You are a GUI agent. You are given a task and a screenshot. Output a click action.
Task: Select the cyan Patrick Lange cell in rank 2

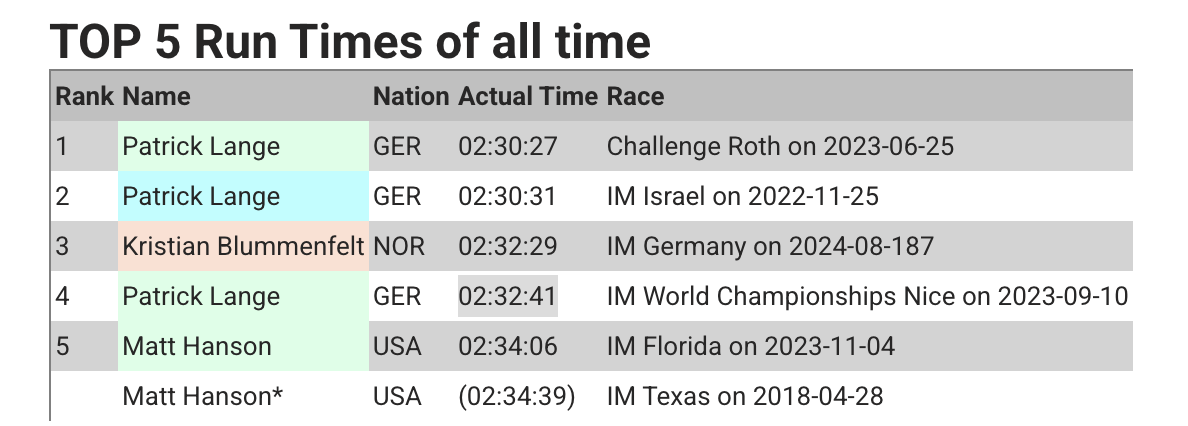pos(201,197)
